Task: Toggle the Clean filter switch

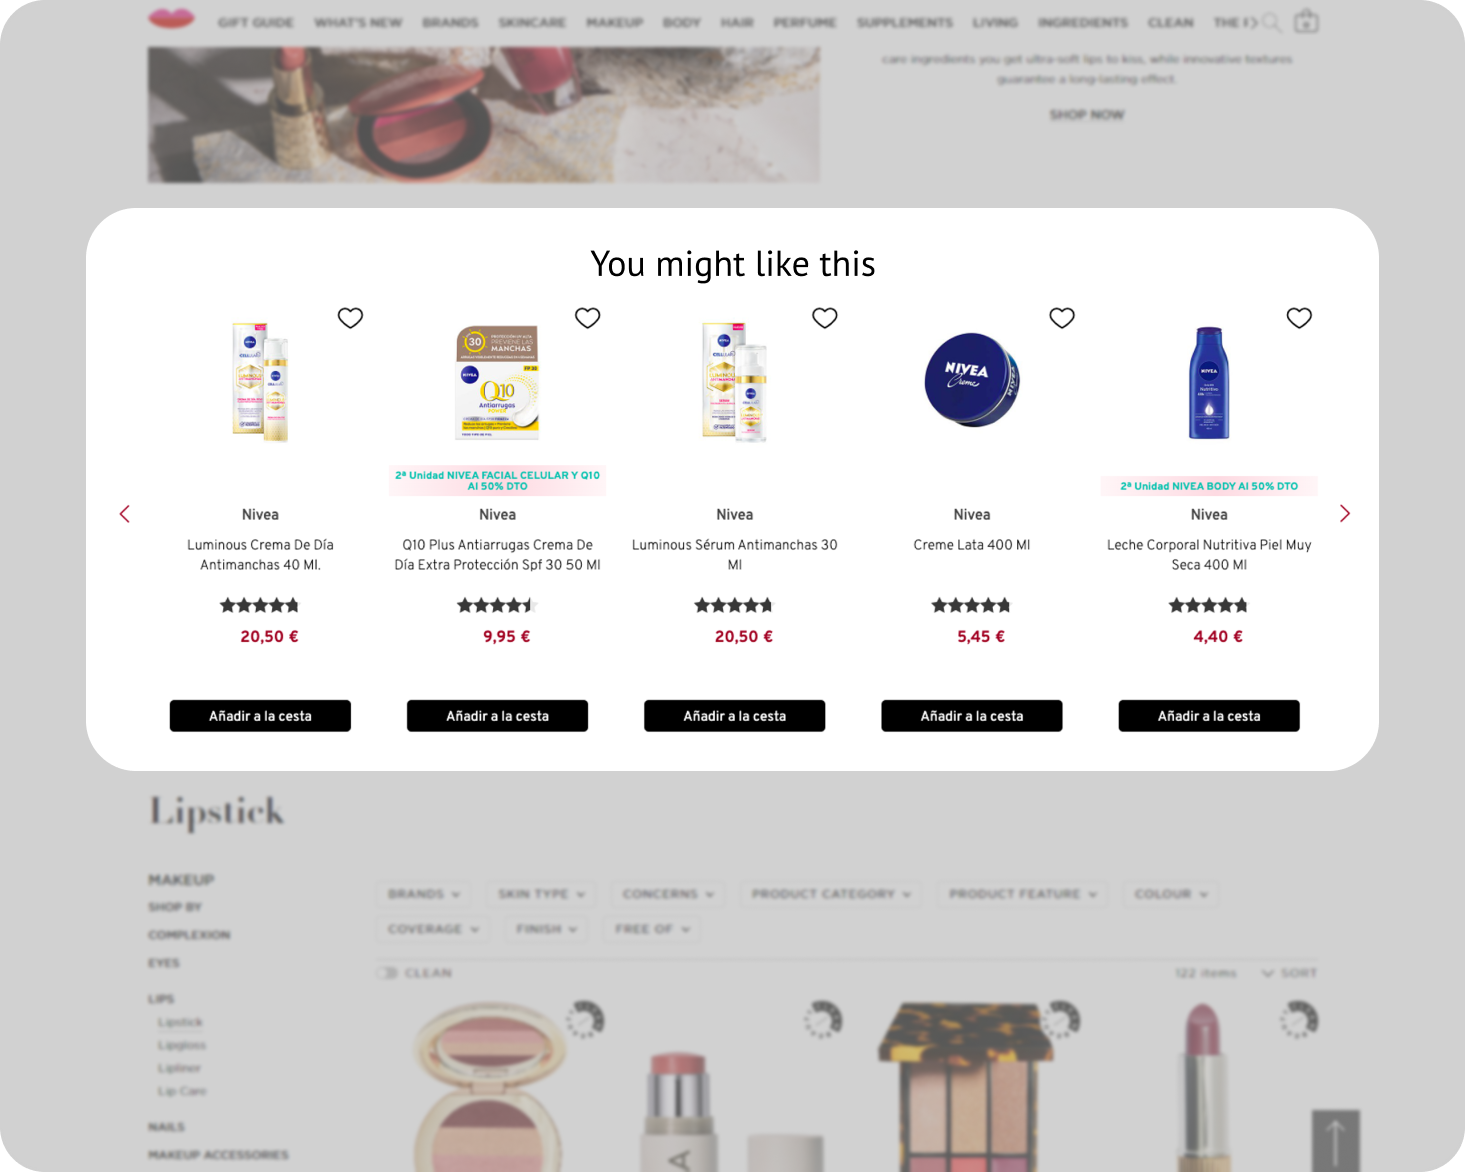Action: (x=387, y=972)
